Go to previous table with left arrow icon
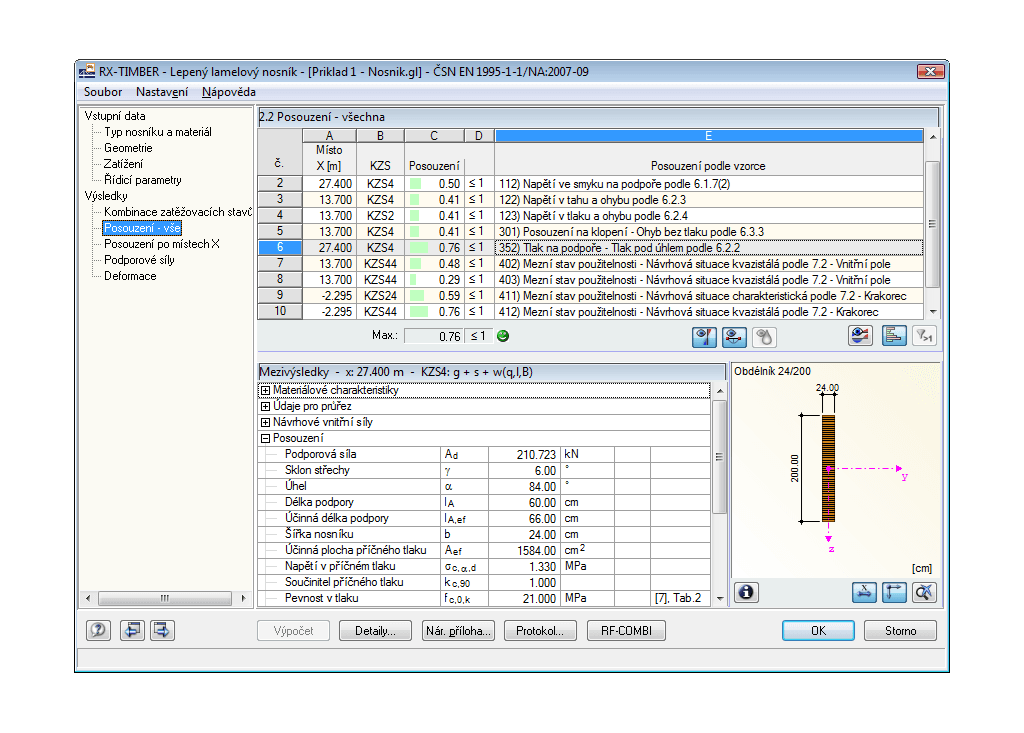 133,630
